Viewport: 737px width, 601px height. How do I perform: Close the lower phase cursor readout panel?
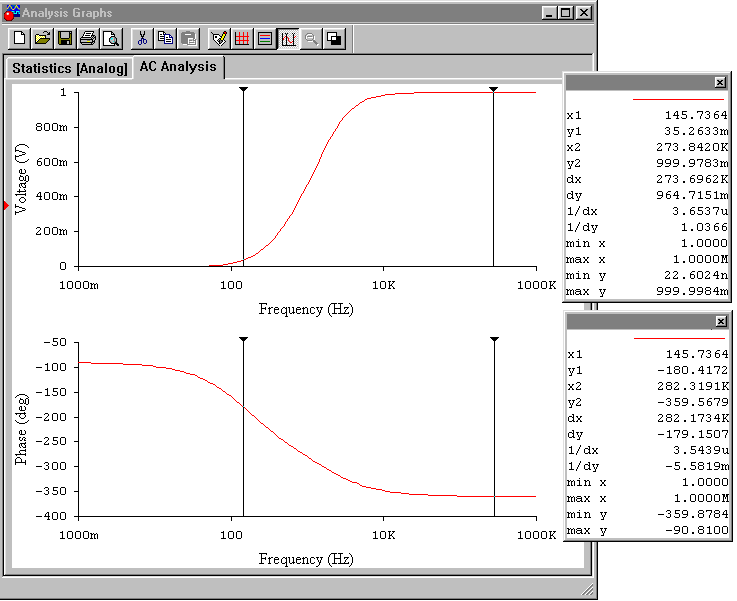pyautogui.click(x=721, y=321)
